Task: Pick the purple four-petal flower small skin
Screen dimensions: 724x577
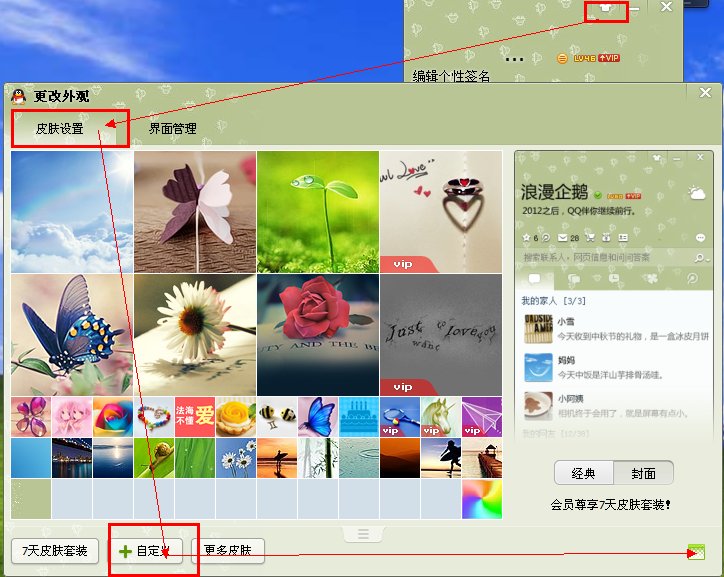Action: point(31,417)
